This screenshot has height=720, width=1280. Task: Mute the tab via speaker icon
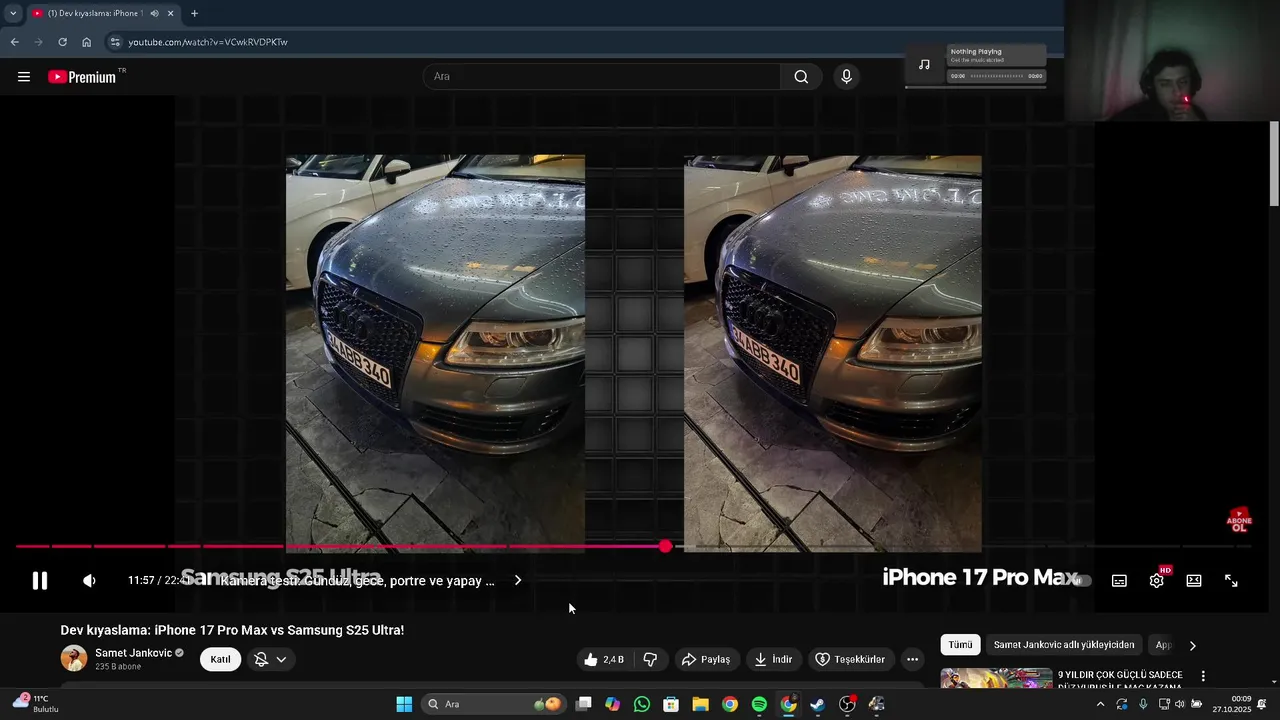154,13
